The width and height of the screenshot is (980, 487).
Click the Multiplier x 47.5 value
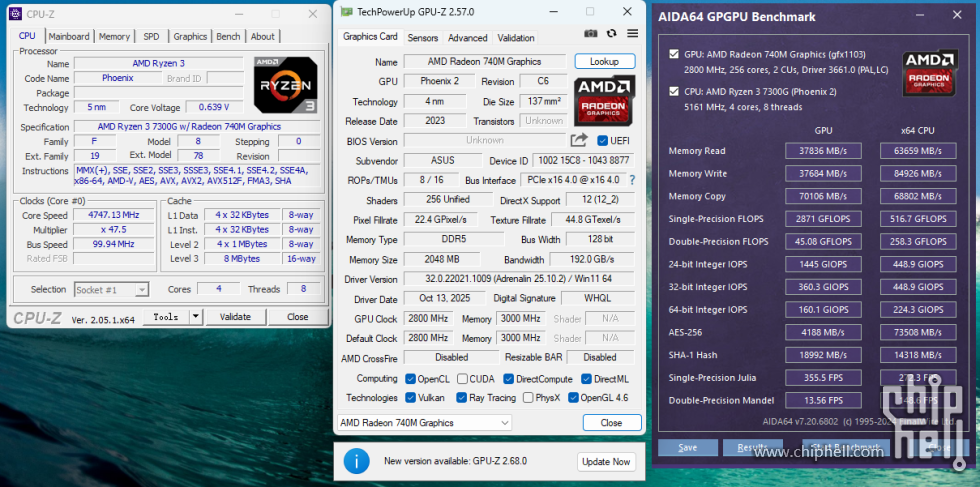(114, 229)
